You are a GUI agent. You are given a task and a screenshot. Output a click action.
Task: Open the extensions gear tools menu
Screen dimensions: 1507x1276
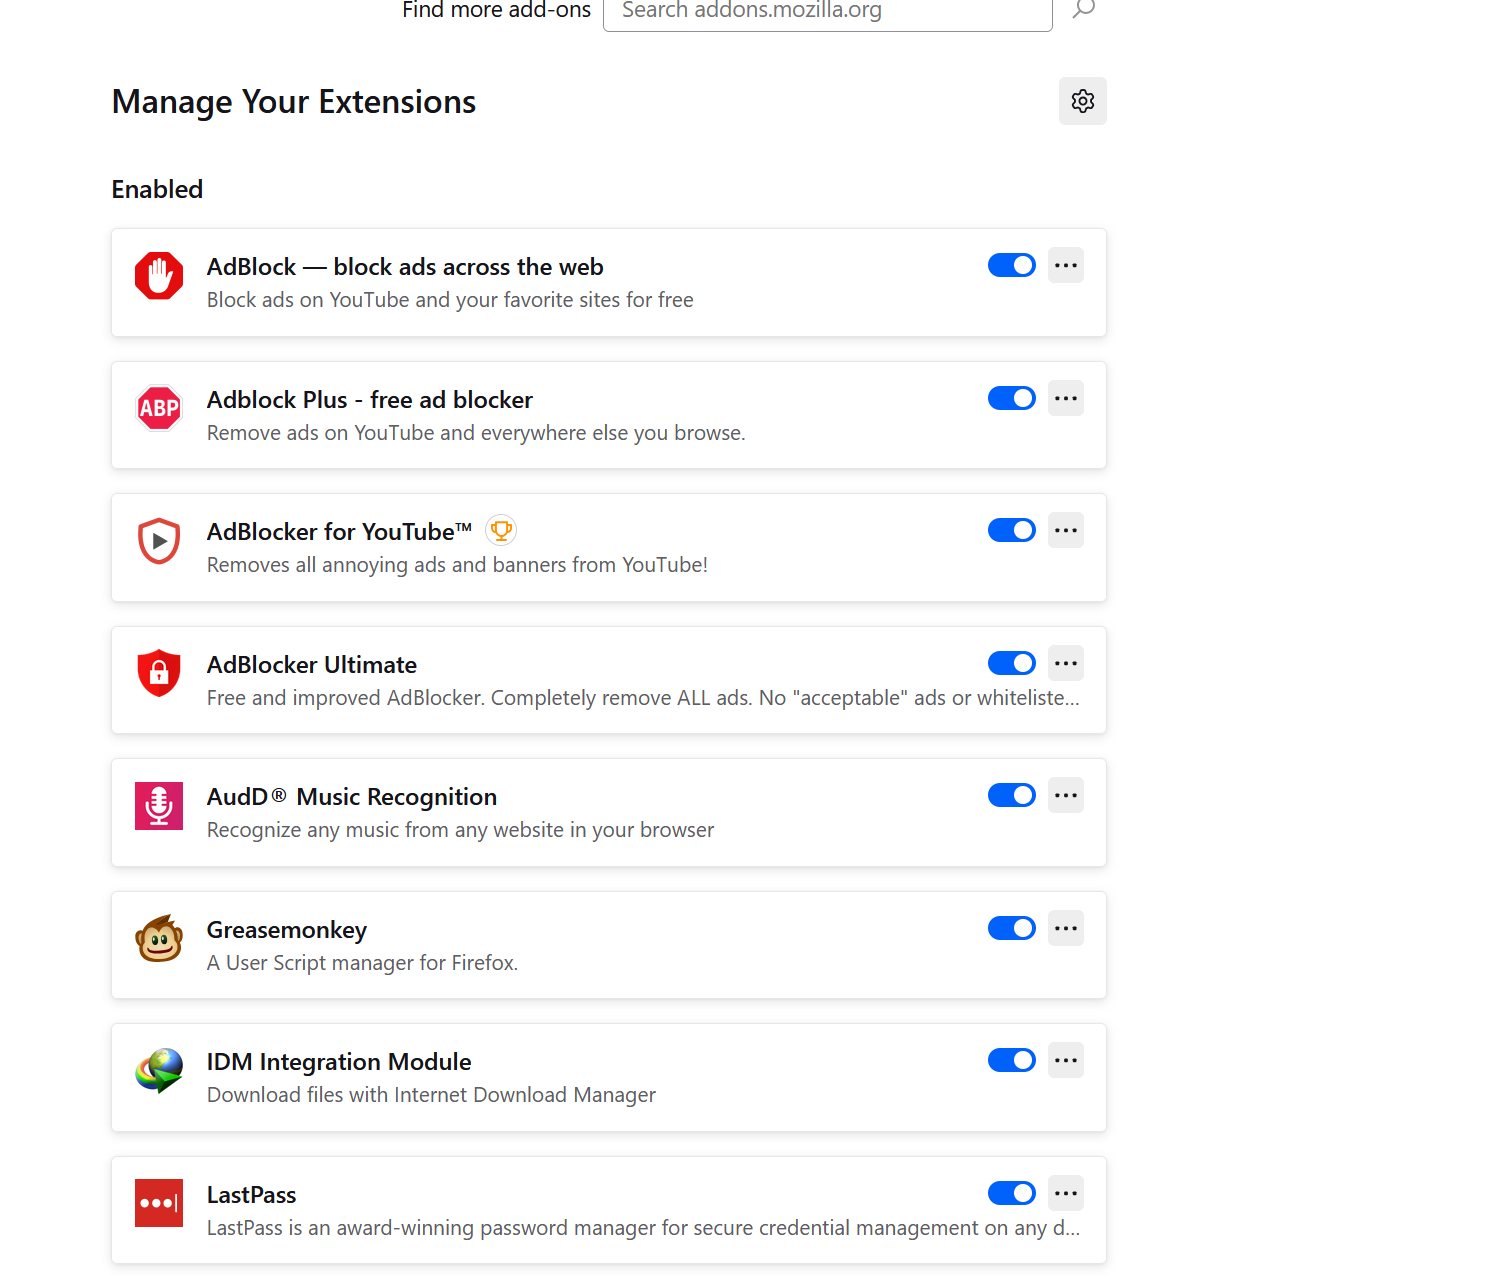(x=1083, y=101)
